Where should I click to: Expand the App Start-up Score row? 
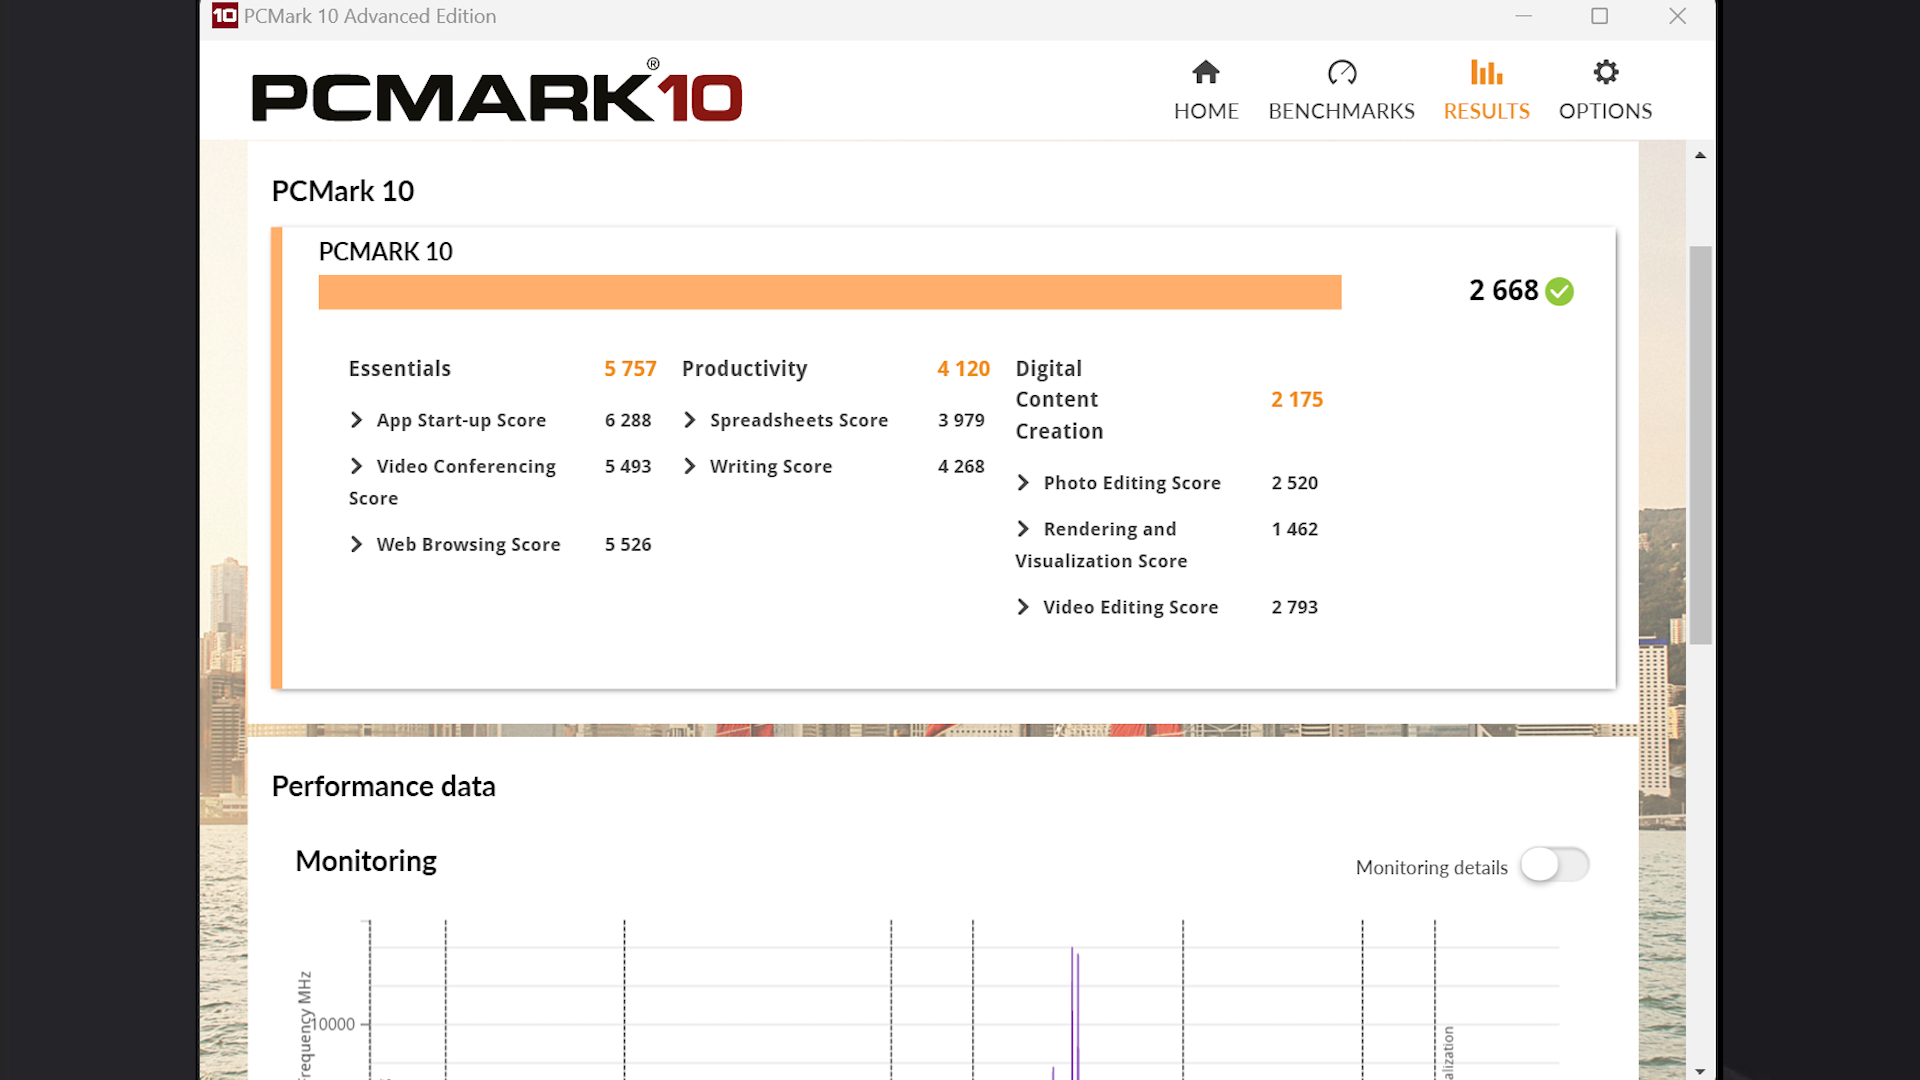[x=357, y=420]
